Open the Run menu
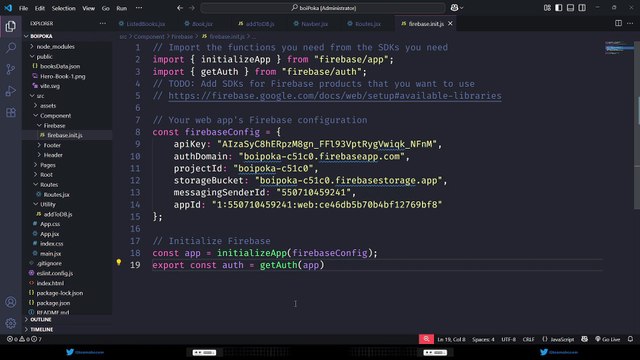Viewport: 640px width, 360px height. tap(121, 8)
